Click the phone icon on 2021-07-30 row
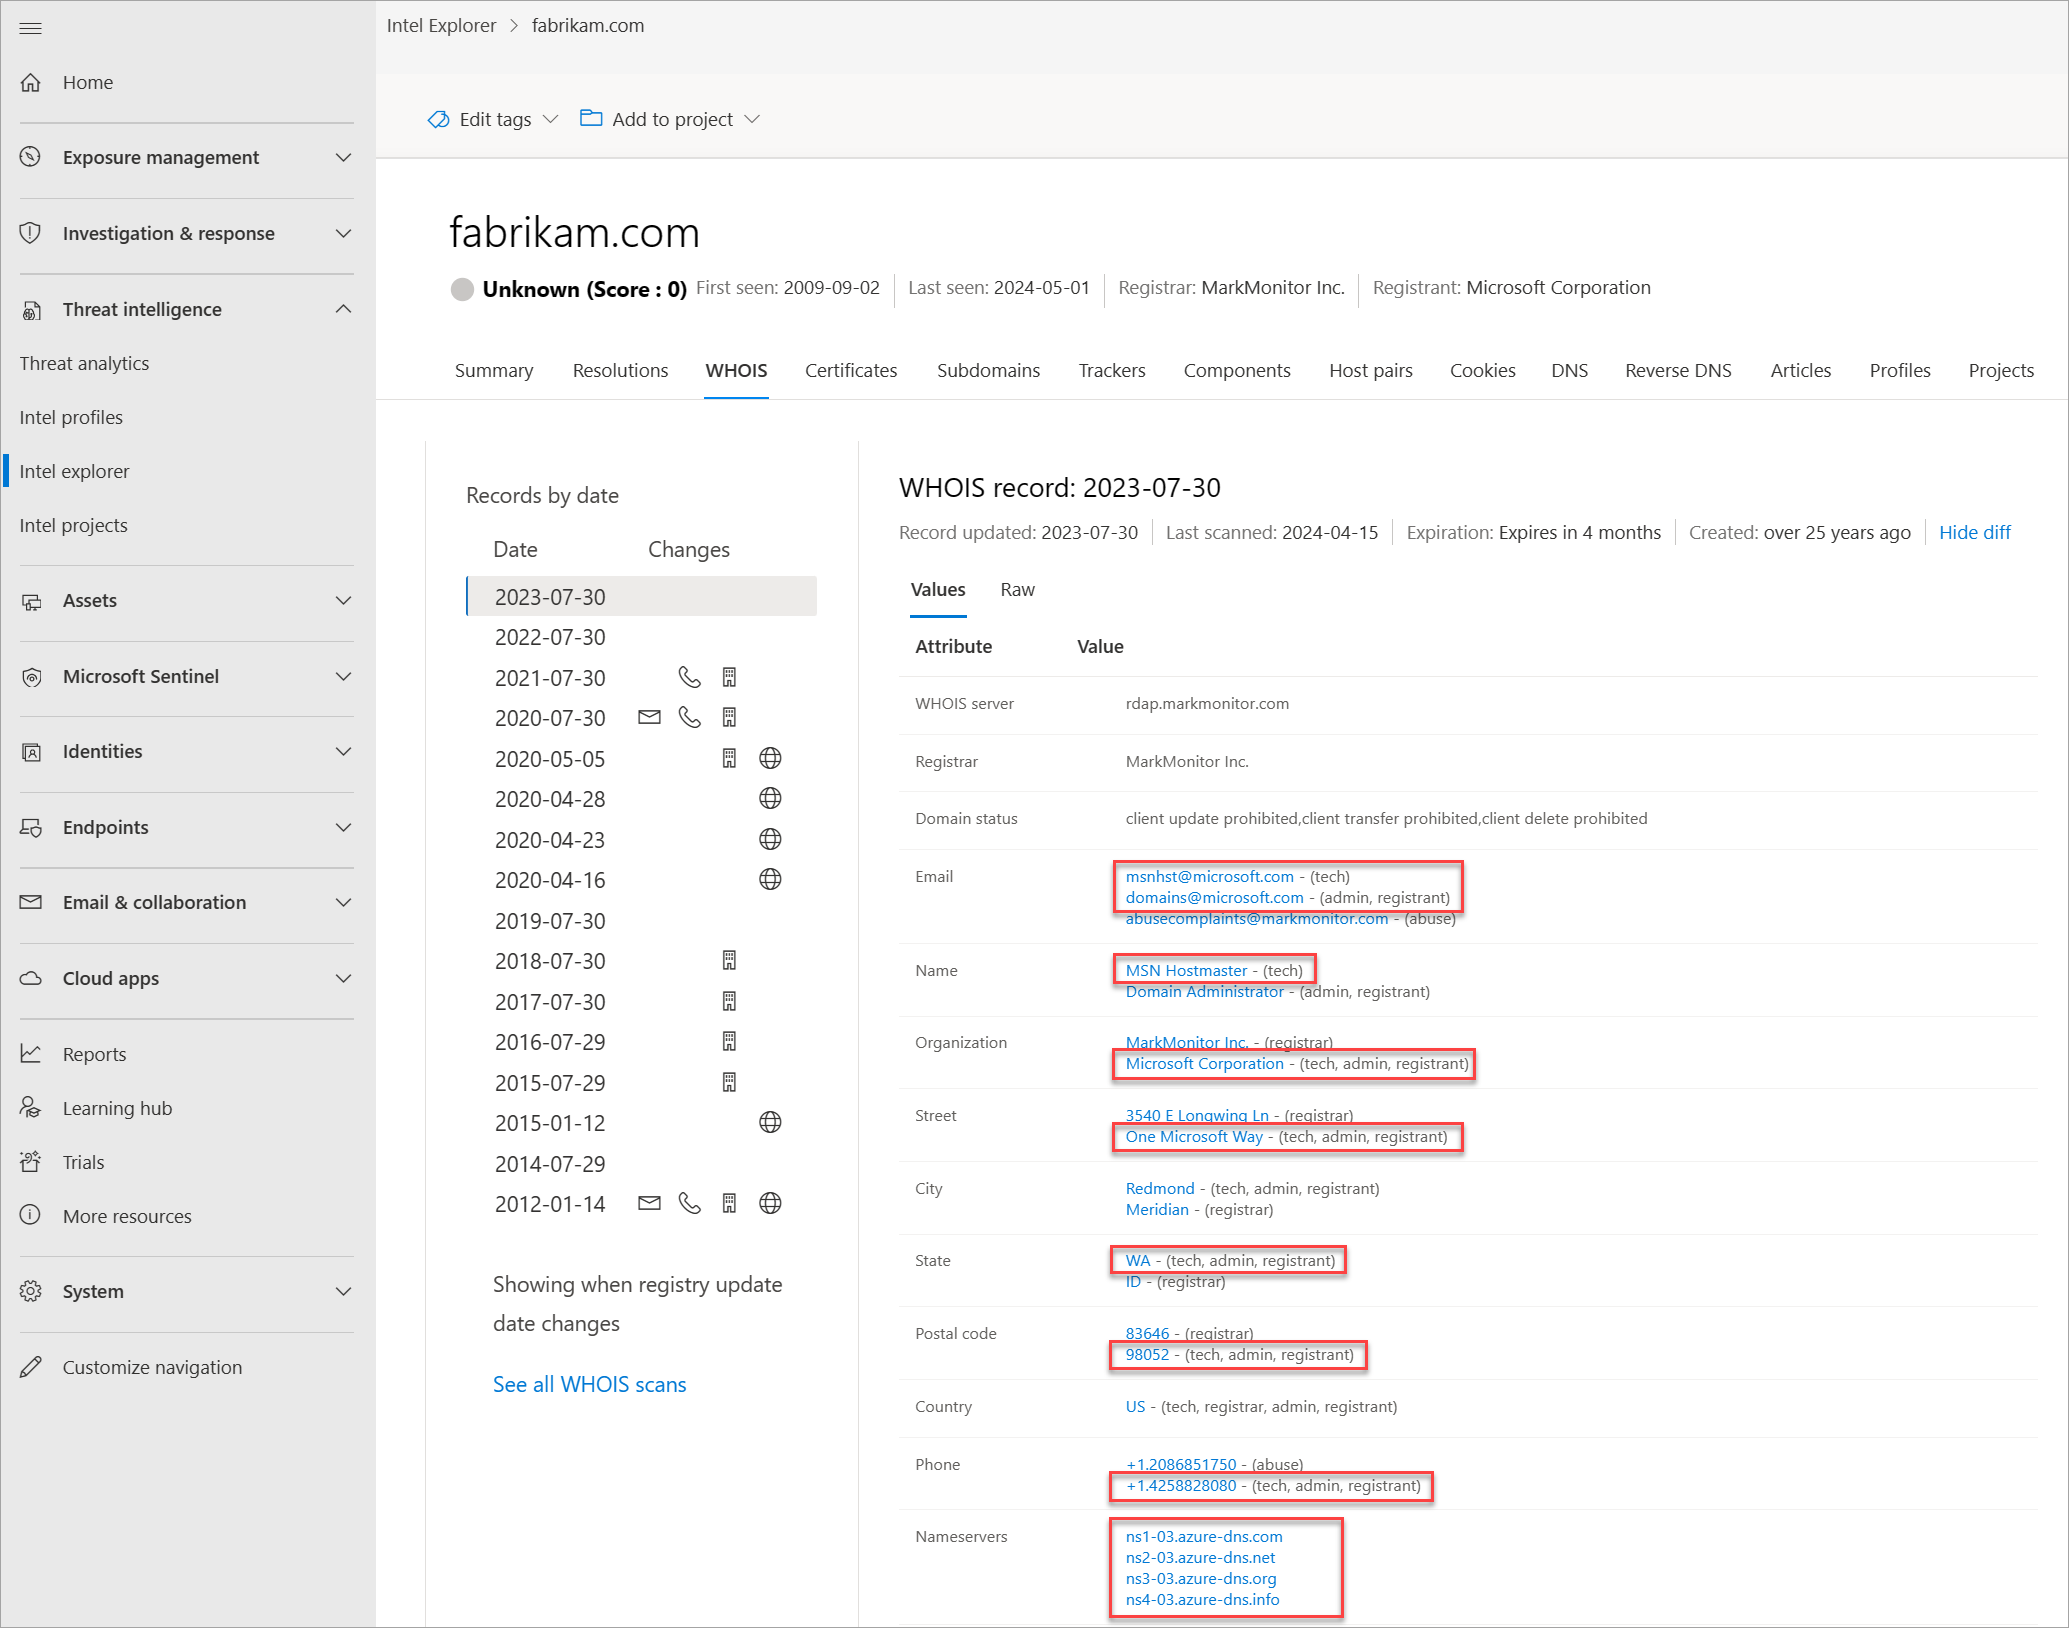The height and width of the screenshot is (1628, 2069). (x=689, y=678)
